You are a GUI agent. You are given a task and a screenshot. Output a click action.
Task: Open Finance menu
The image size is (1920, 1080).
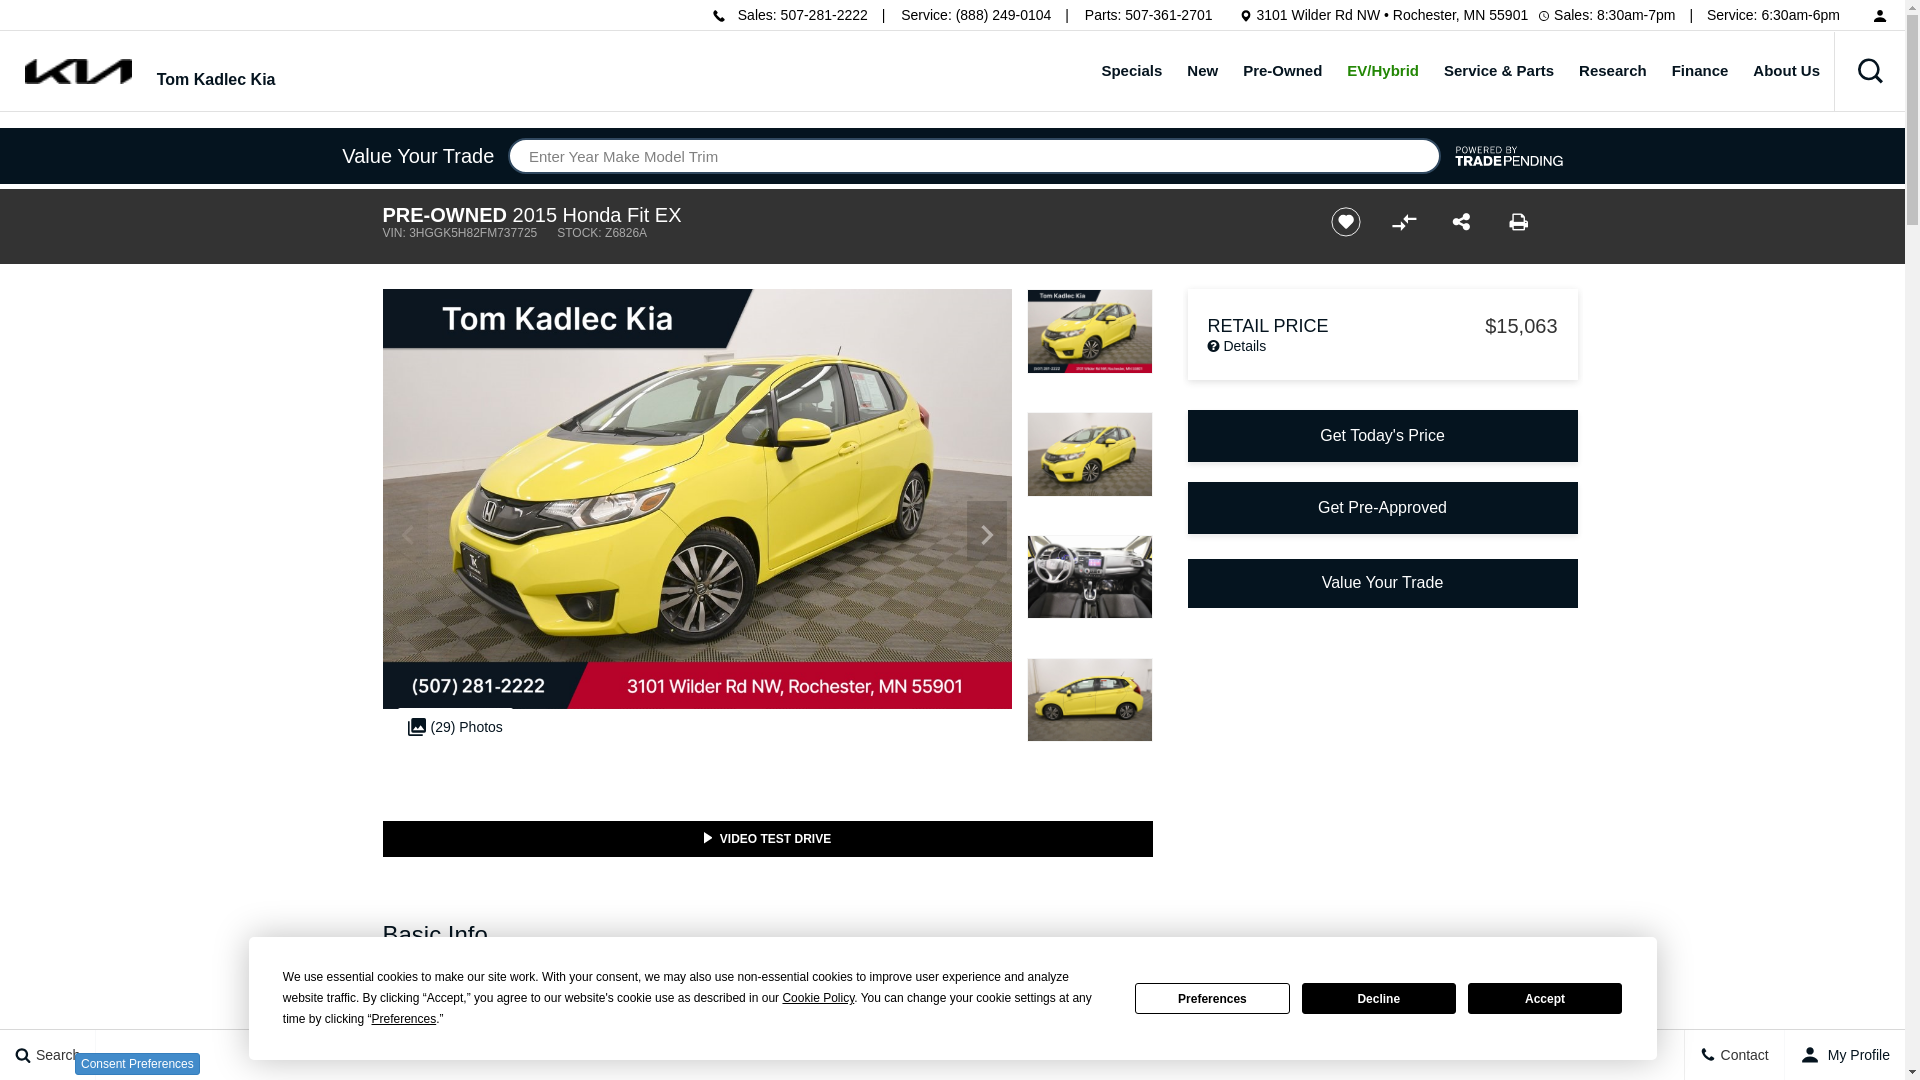[1699, 71]
